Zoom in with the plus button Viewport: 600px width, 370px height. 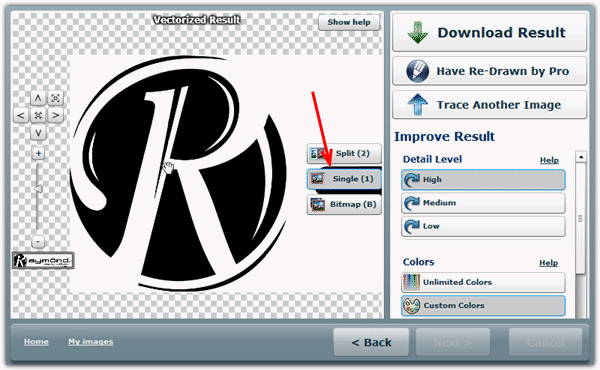coord(38,154)
